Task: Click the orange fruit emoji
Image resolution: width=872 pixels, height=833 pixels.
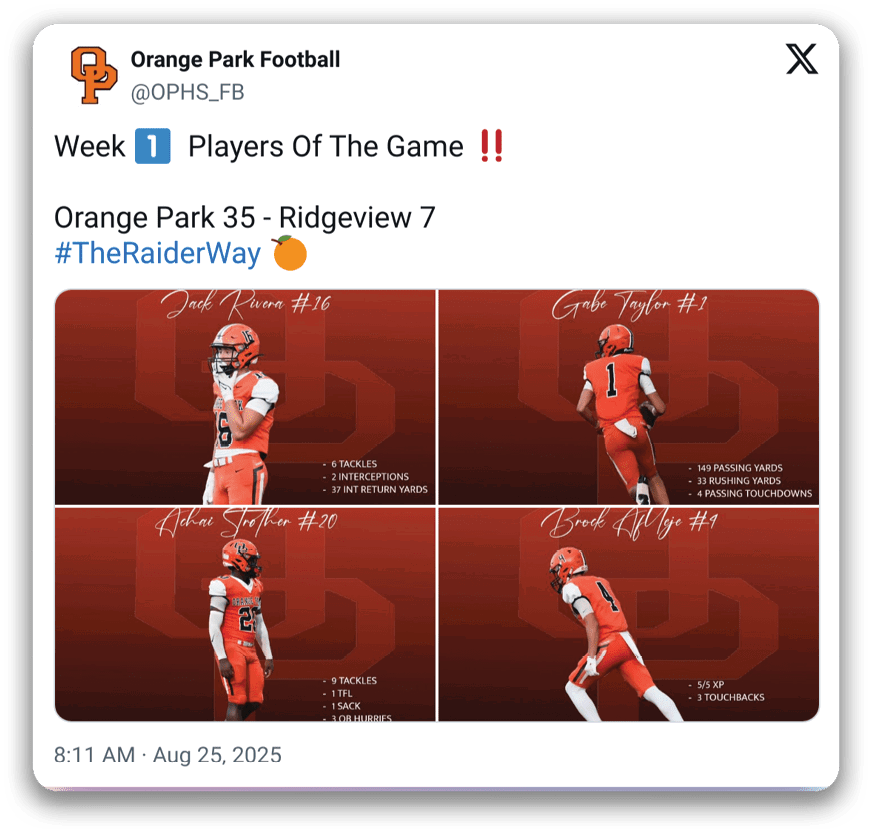Action: tap(289, 253)
